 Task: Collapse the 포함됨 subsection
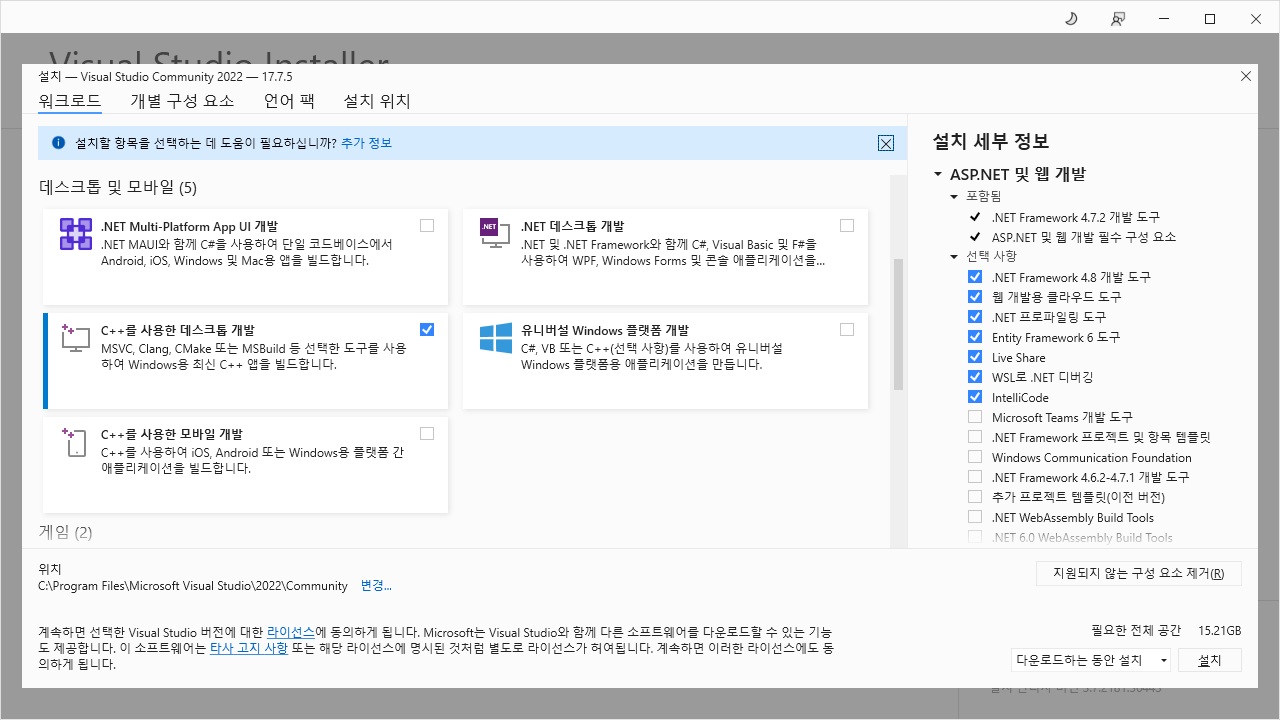coord(954,197)
